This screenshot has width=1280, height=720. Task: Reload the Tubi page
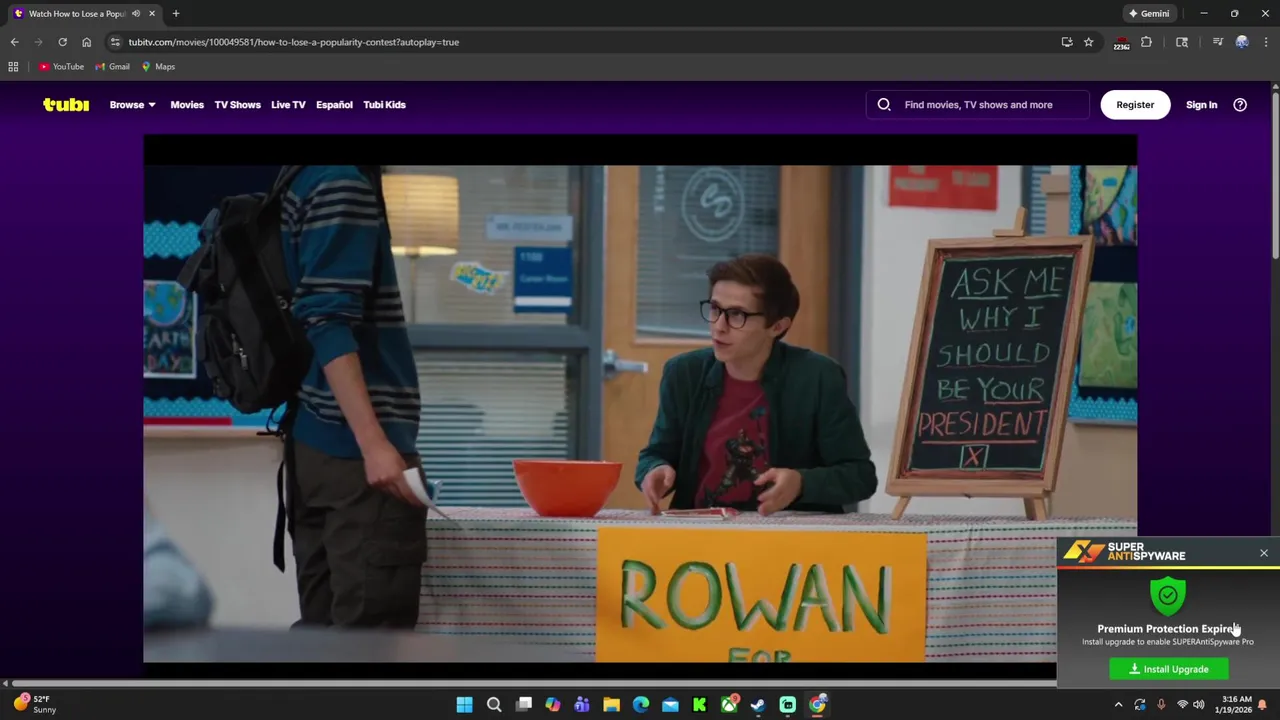62,42
